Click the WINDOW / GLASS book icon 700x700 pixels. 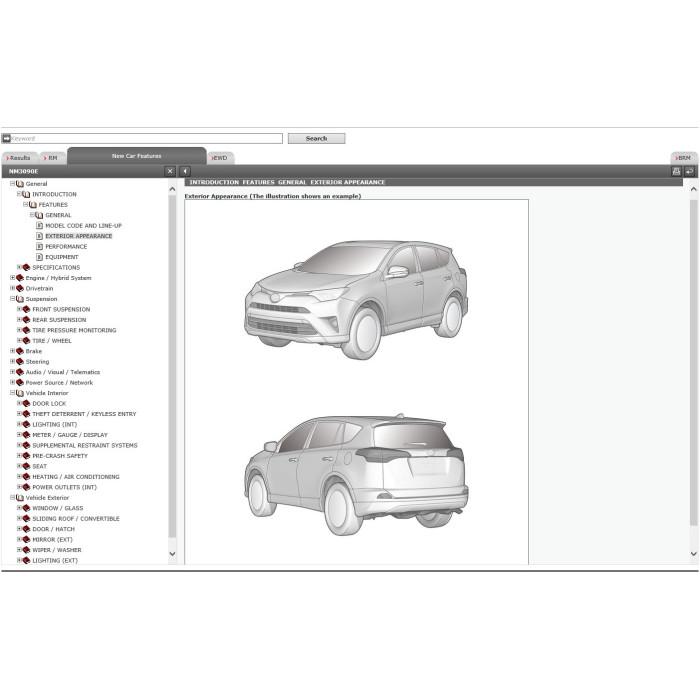coord(26,508)
